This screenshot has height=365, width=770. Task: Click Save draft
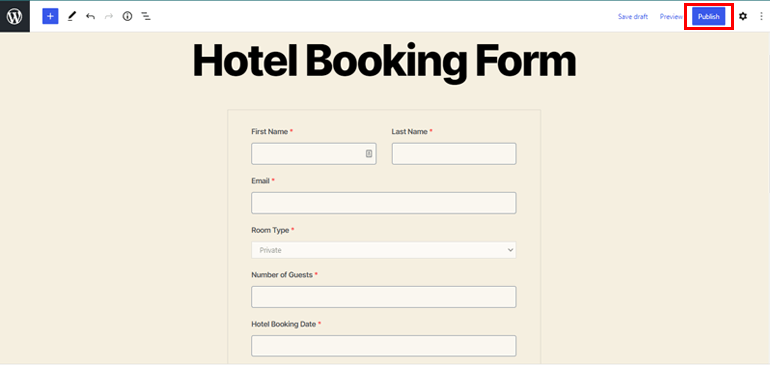[632, 16]
